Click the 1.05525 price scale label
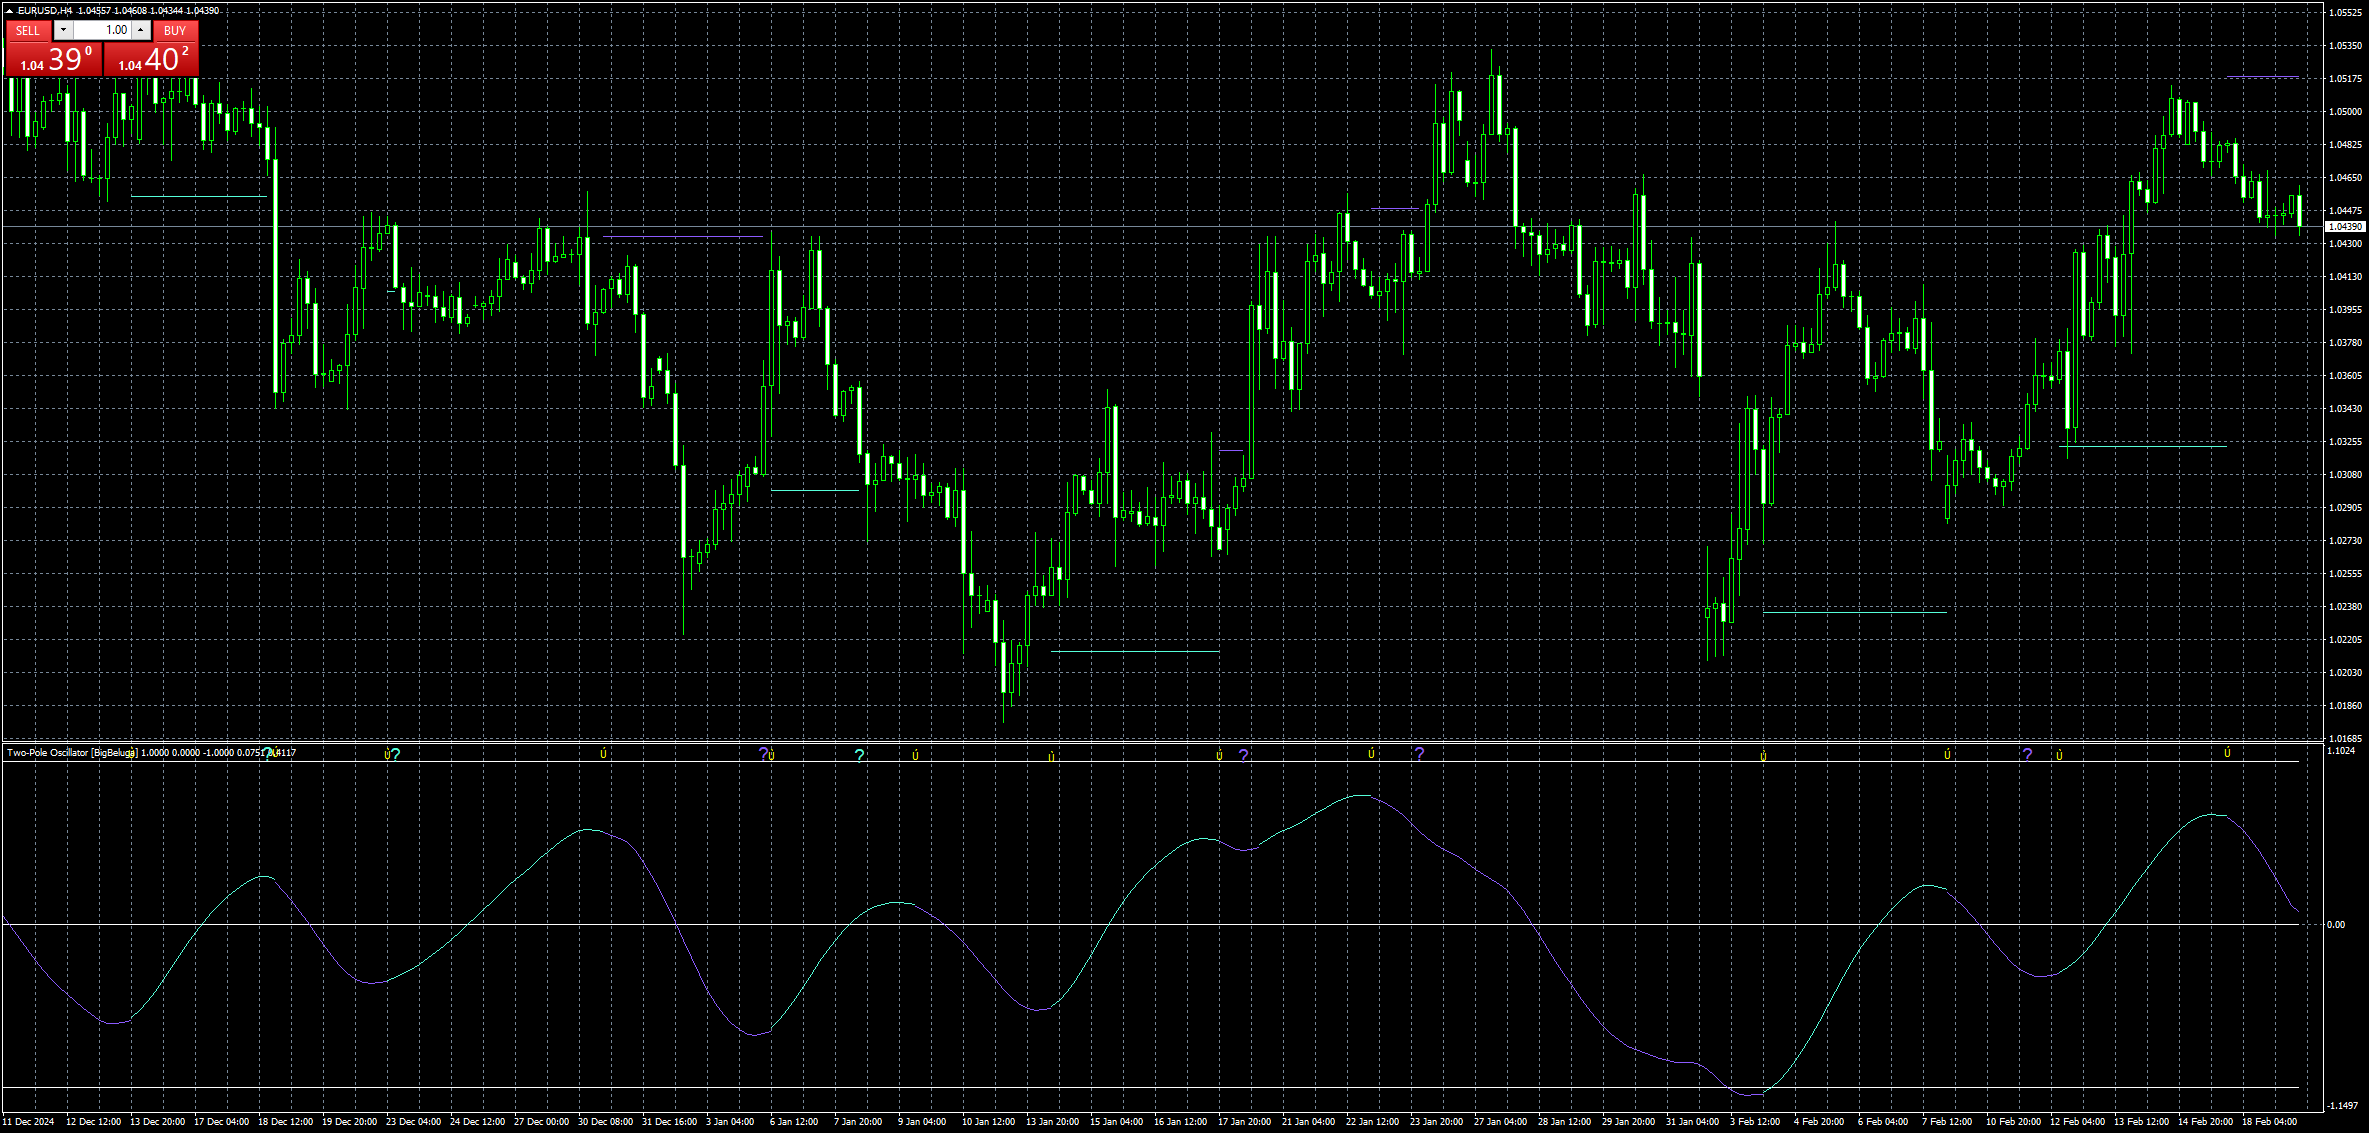The width and height of the screenshot is (2369, 1133). coord(2344,13)
